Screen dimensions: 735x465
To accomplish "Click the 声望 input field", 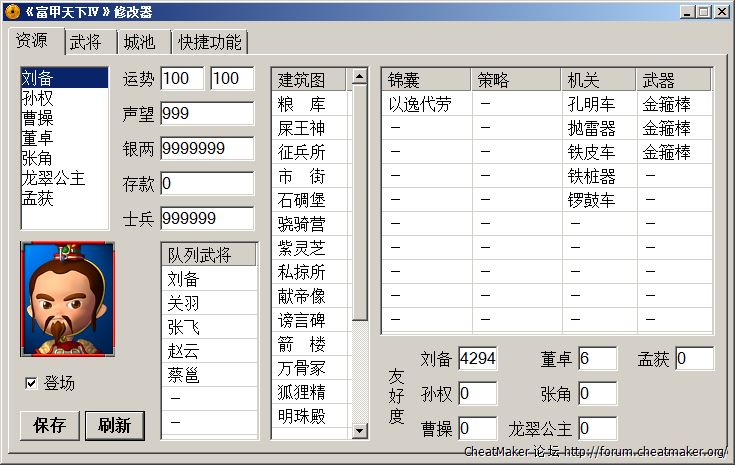I will [x=206, y=114].
